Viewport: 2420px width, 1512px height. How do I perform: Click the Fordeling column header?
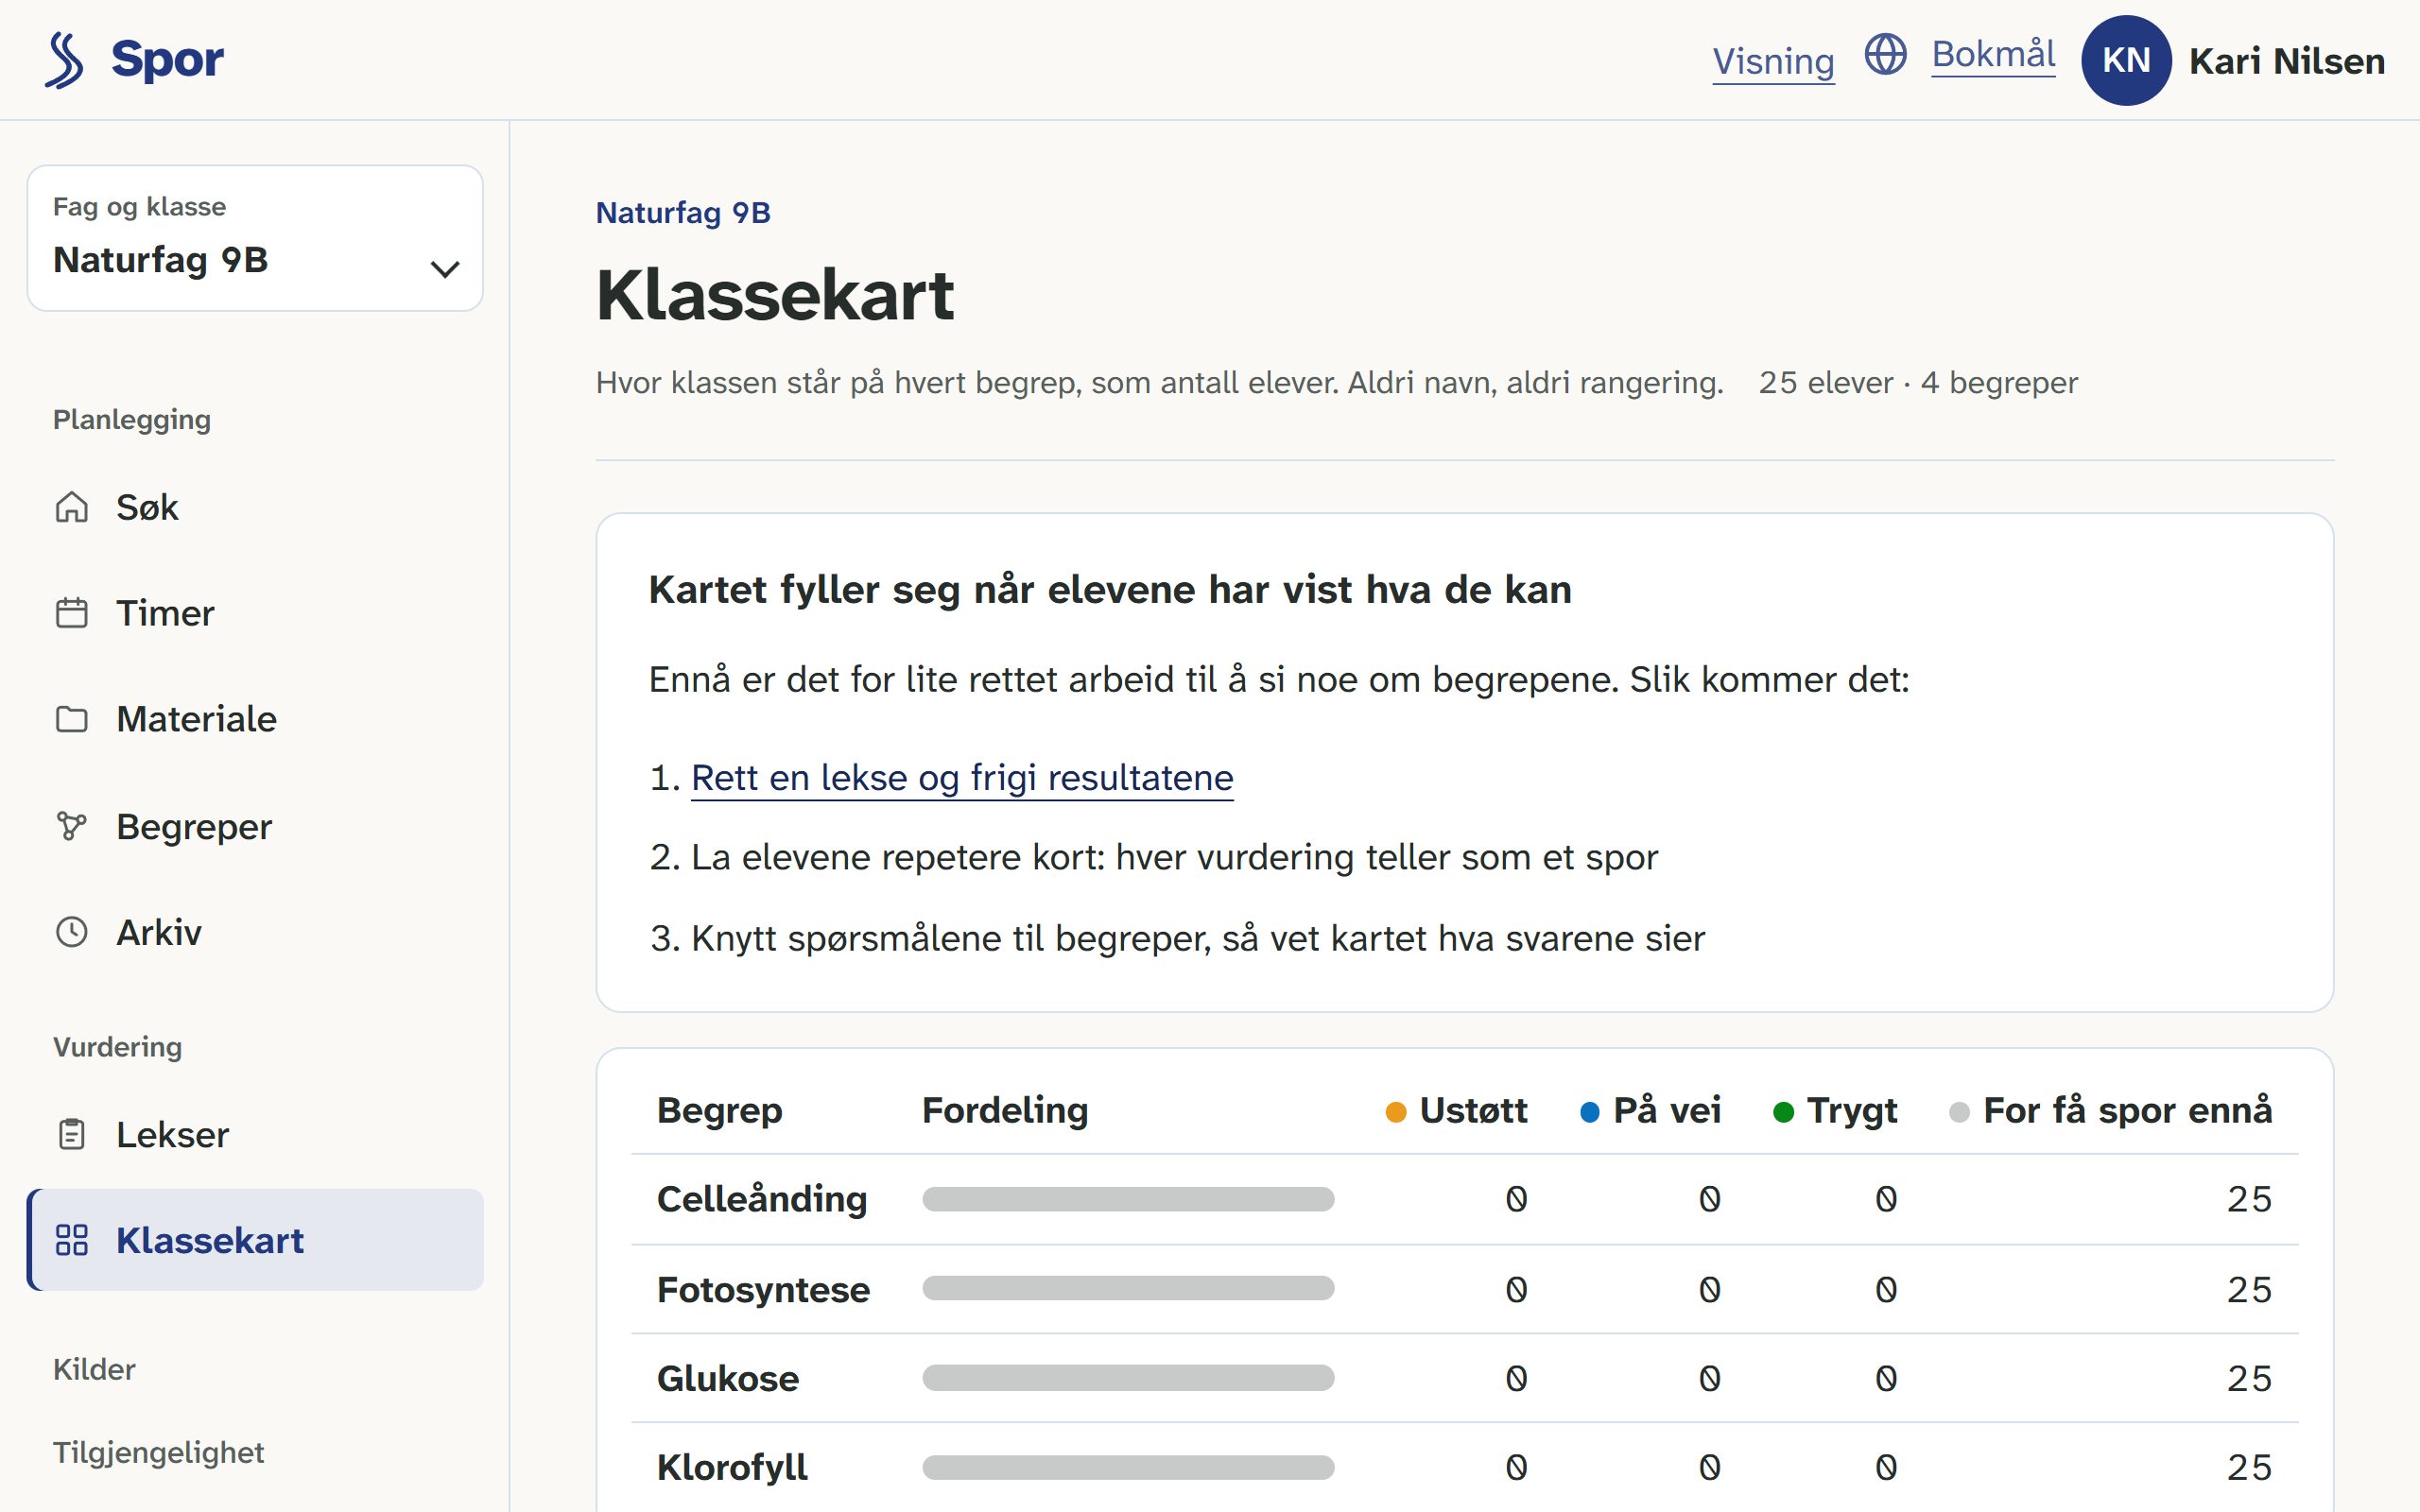click(x=1004, y=1110)
